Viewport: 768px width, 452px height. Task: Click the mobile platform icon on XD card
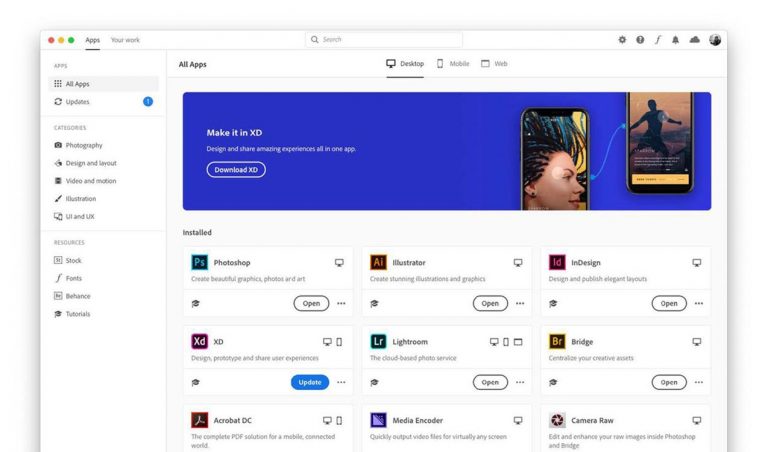[x=339, y=342]
